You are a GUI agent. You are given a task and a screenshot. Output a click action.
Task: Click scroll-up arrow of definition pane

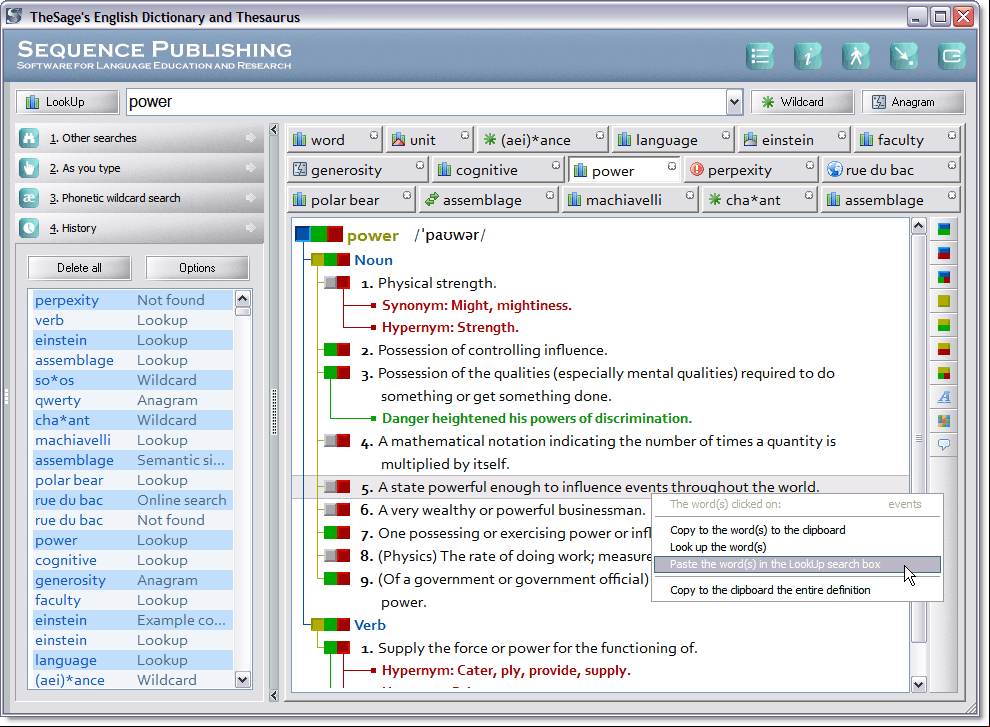(x=919, y=225)
